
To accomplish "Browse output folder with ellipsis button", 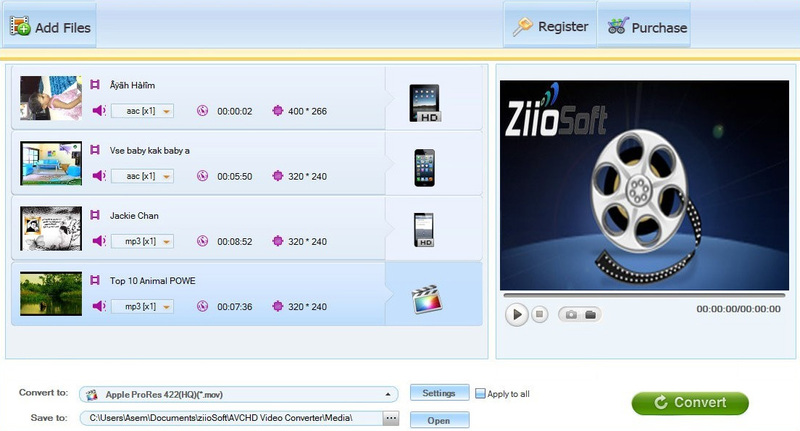I will (x=391, y=418).
